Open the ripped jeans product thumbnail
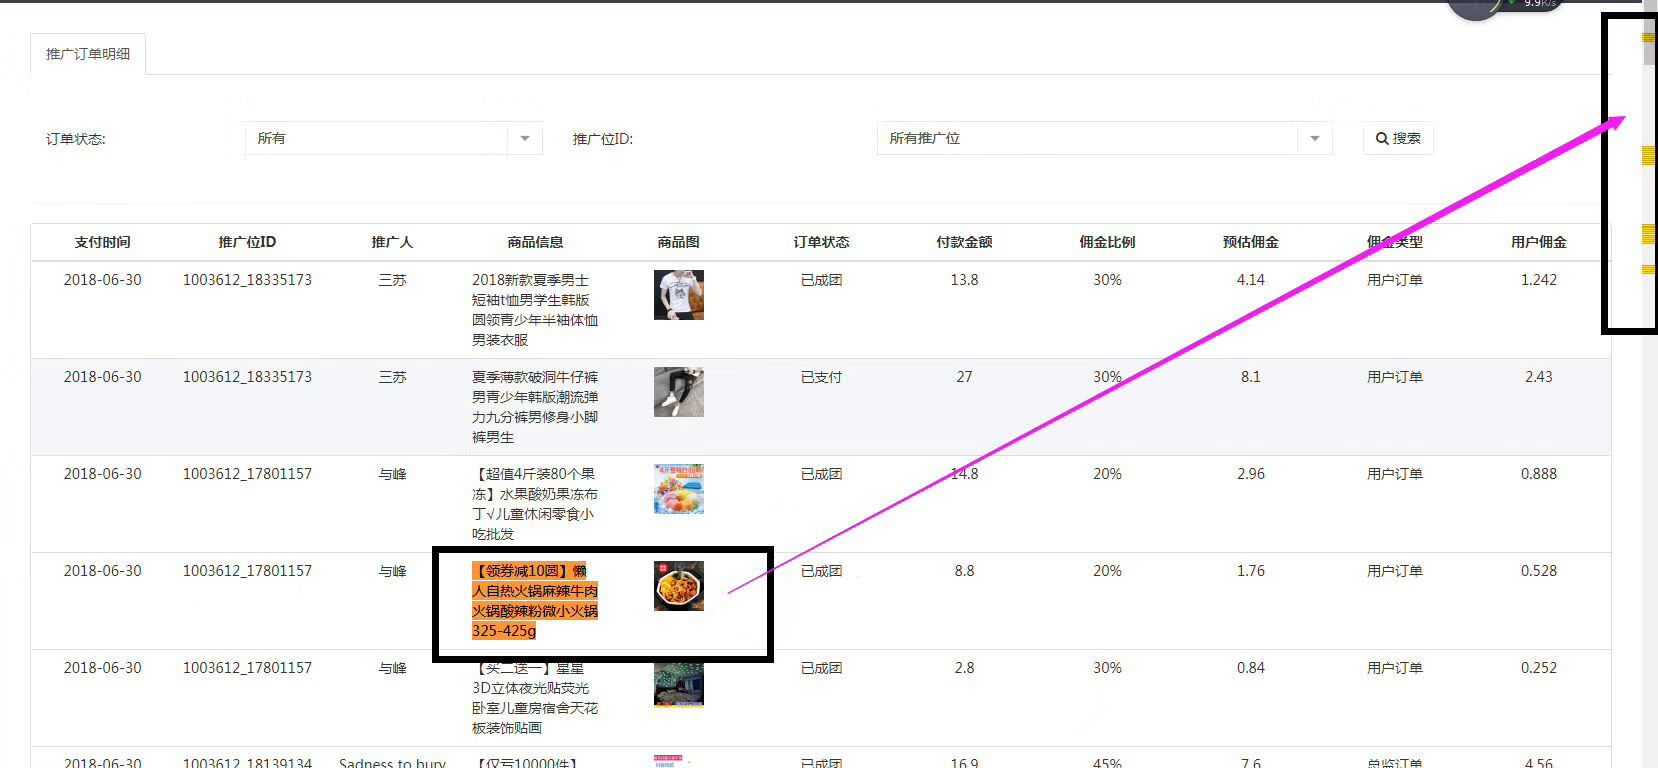Viewport: 1658px width, 768px height. point(679,392)
